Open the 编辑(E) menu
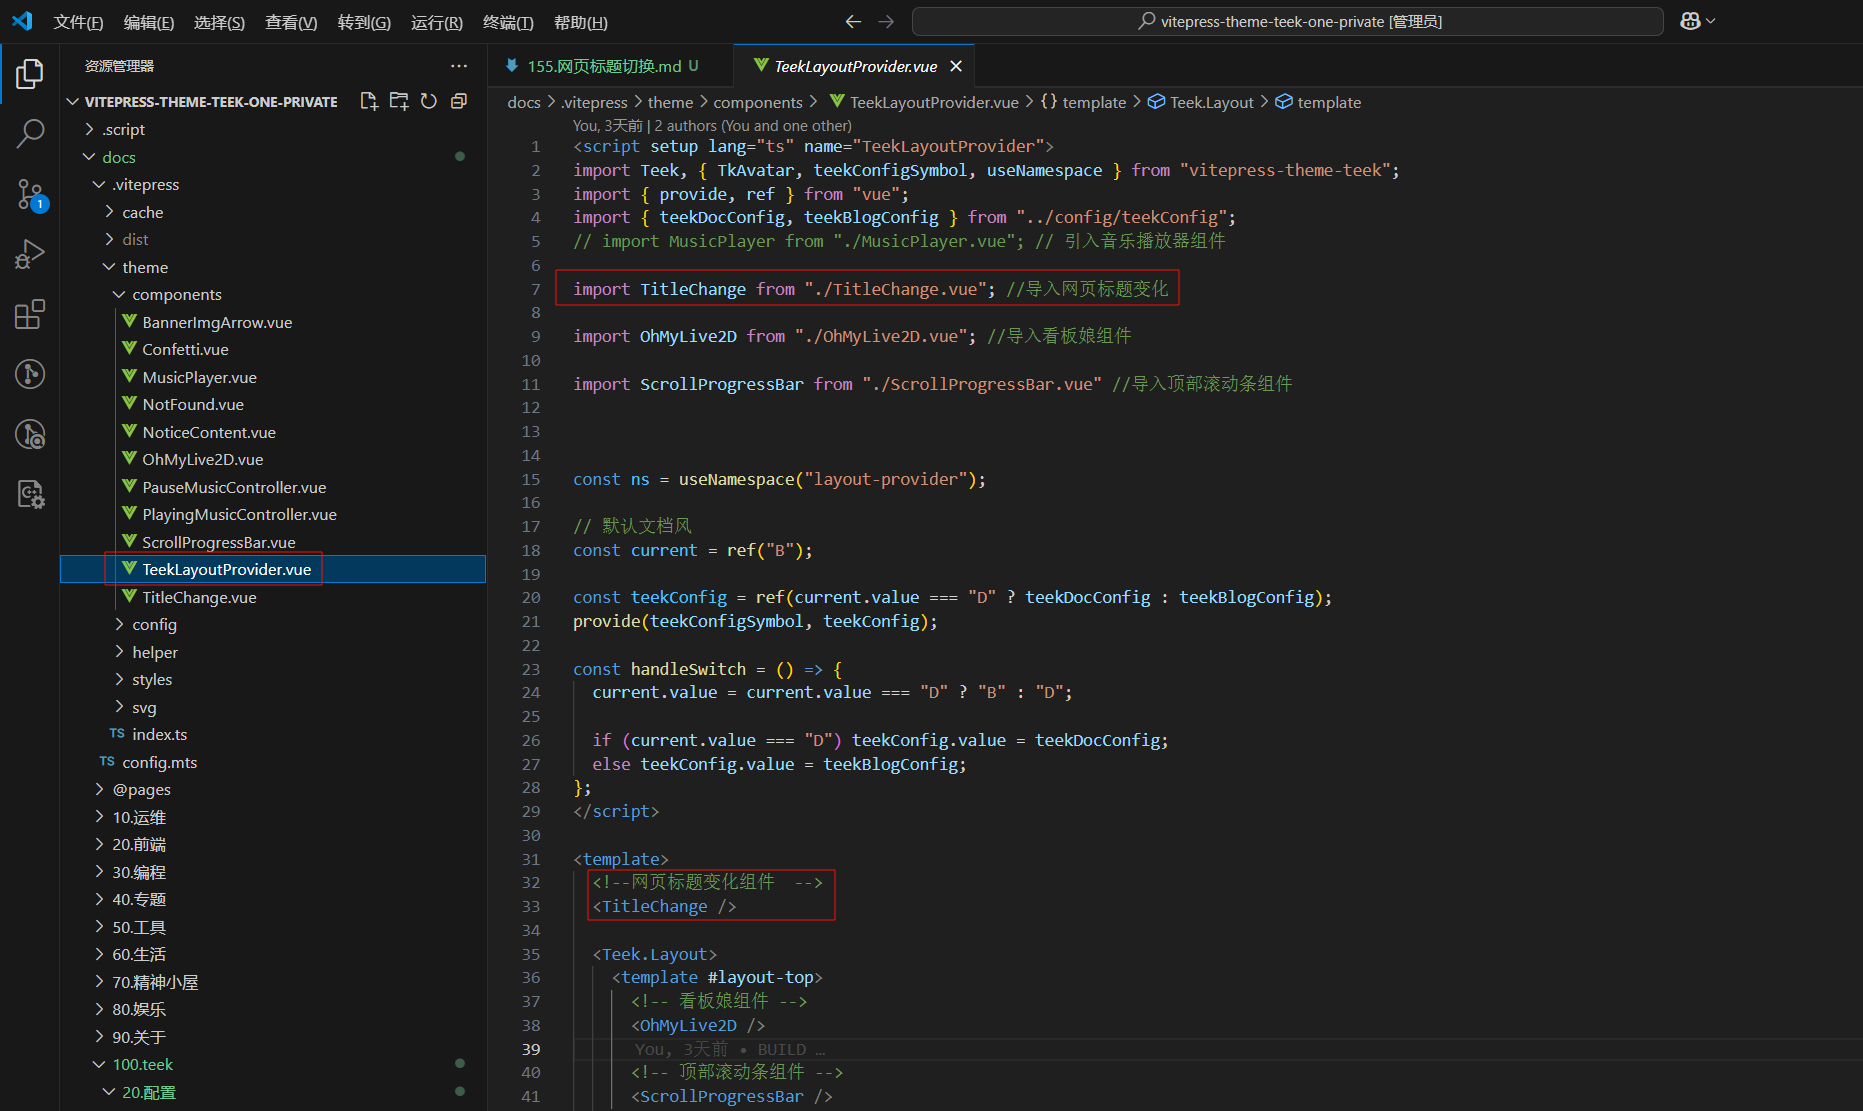 (149, 22)
